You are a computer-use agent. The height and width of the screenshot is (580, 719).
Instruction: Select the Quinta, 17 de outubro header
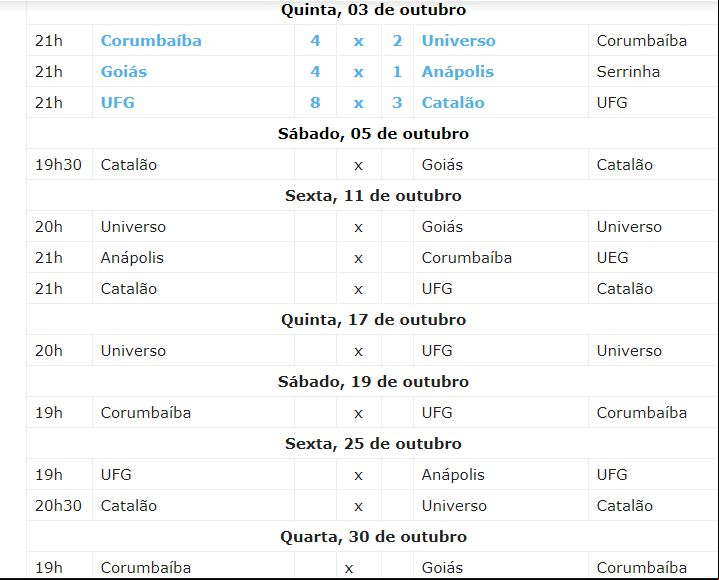tap(373, 320)
